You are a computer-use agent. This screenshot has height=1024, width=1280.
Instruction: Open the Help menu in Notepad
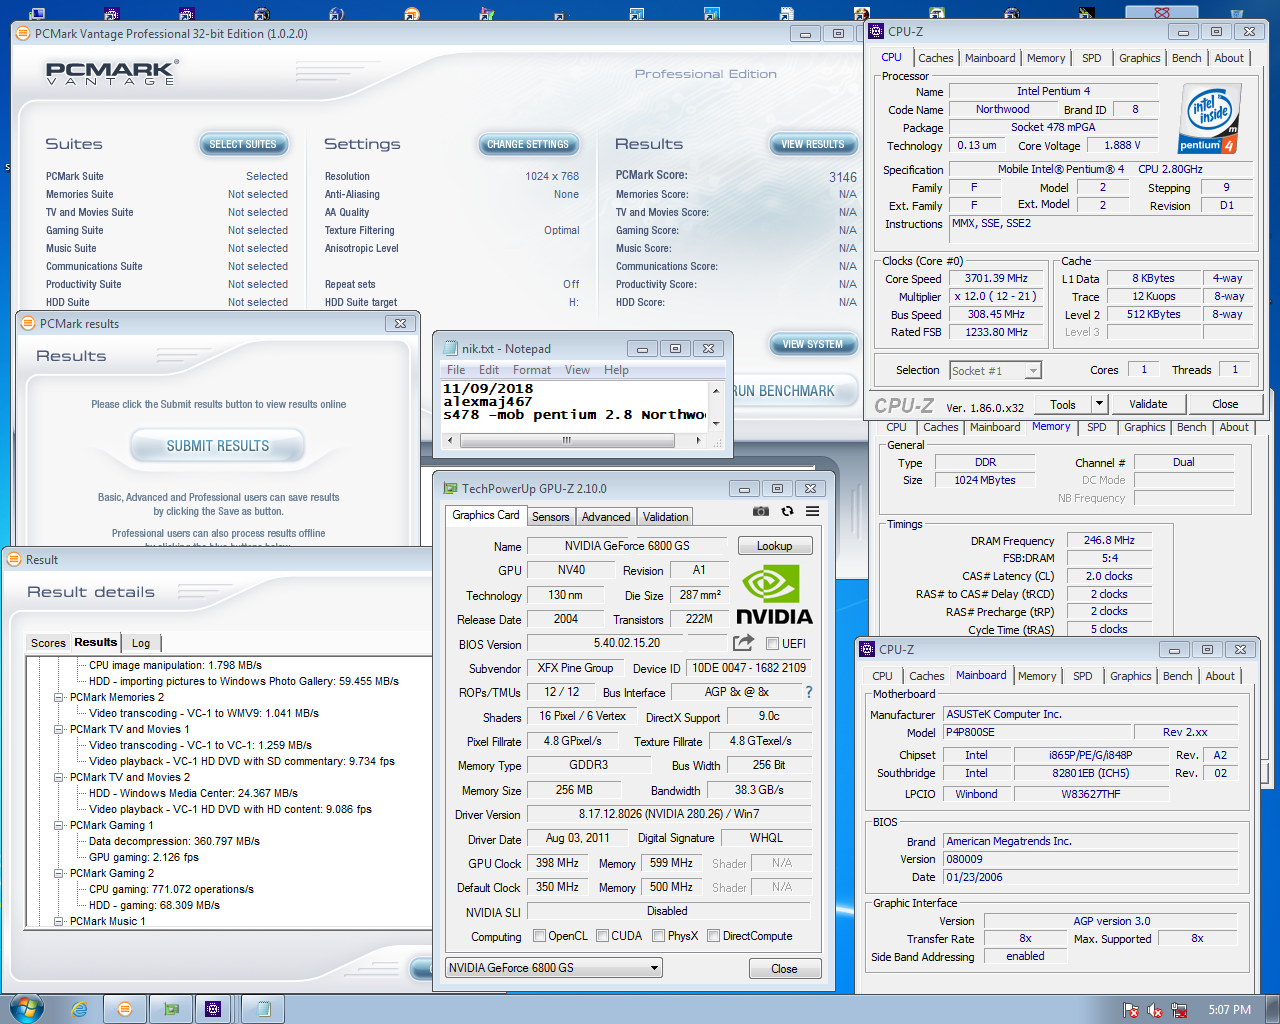click(x=616, y=370)
